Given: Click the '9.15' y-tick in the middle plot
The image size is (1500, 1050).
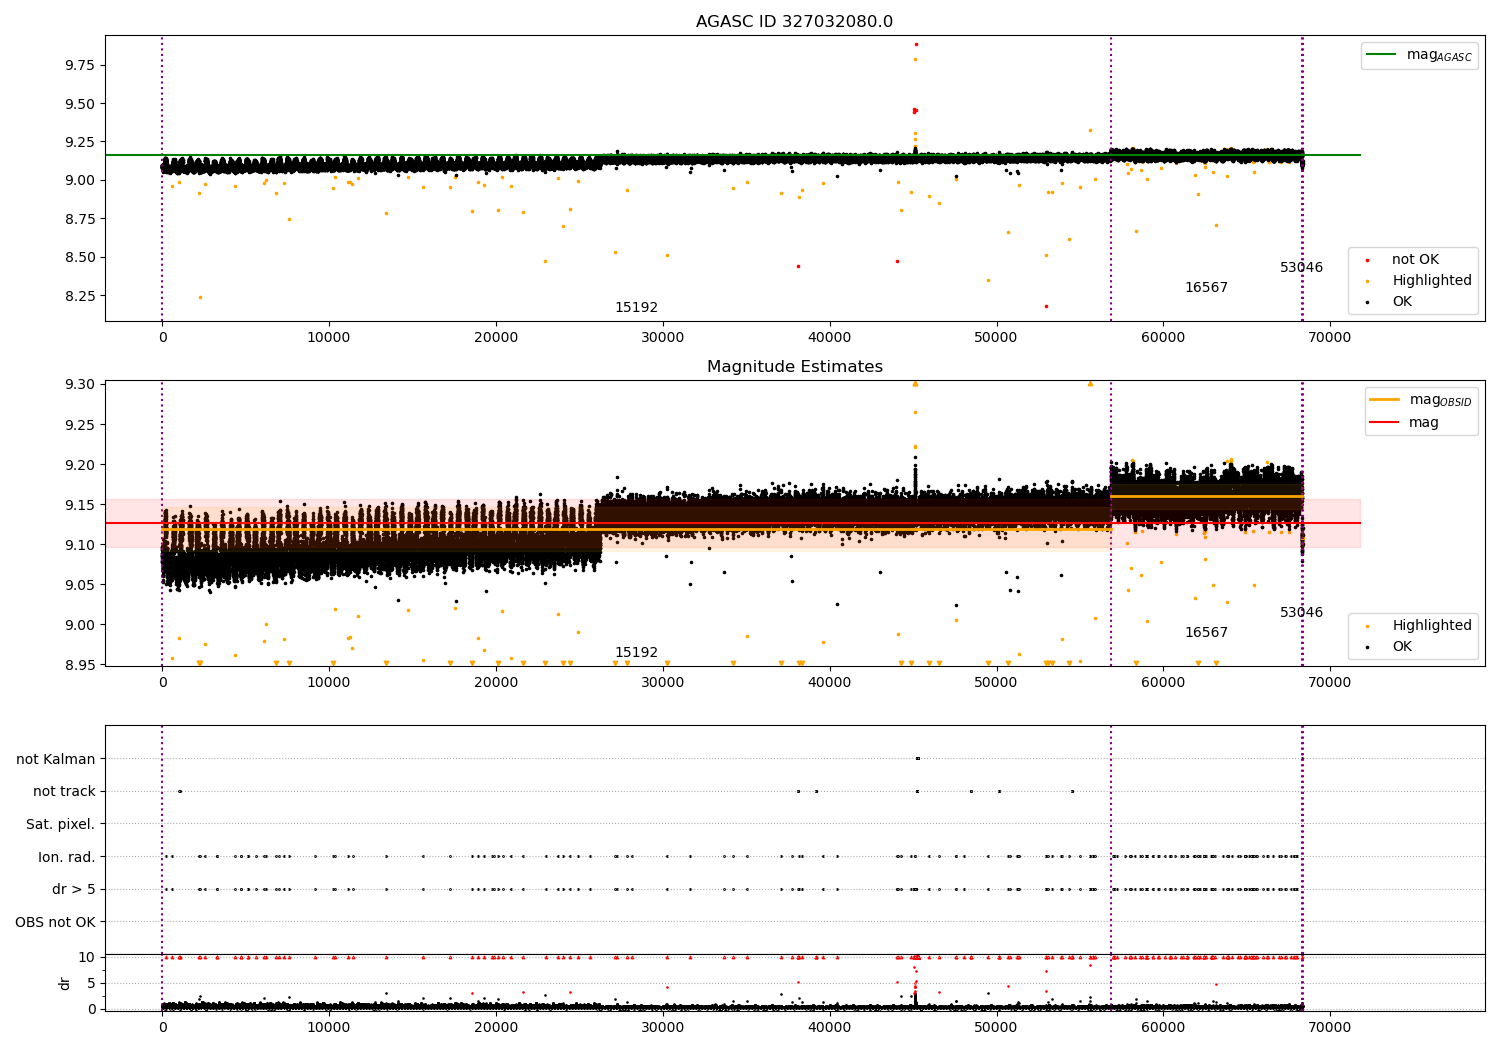Looking at the screenshot, I should pyautogui.click(x=81, y=505).
